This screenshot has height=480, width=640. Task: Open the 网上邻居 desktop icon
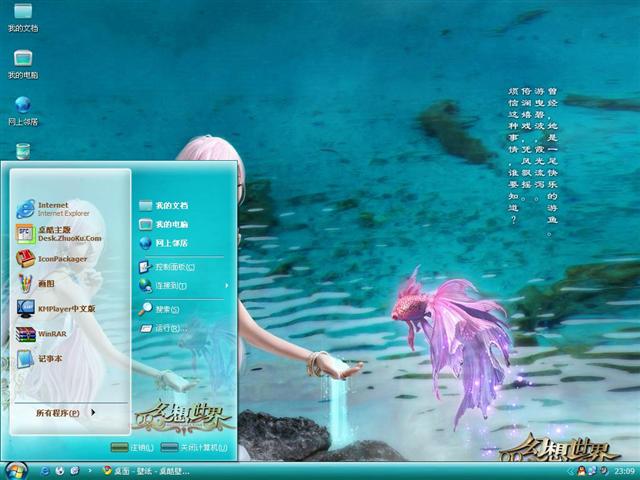click(x=23, y=111)
